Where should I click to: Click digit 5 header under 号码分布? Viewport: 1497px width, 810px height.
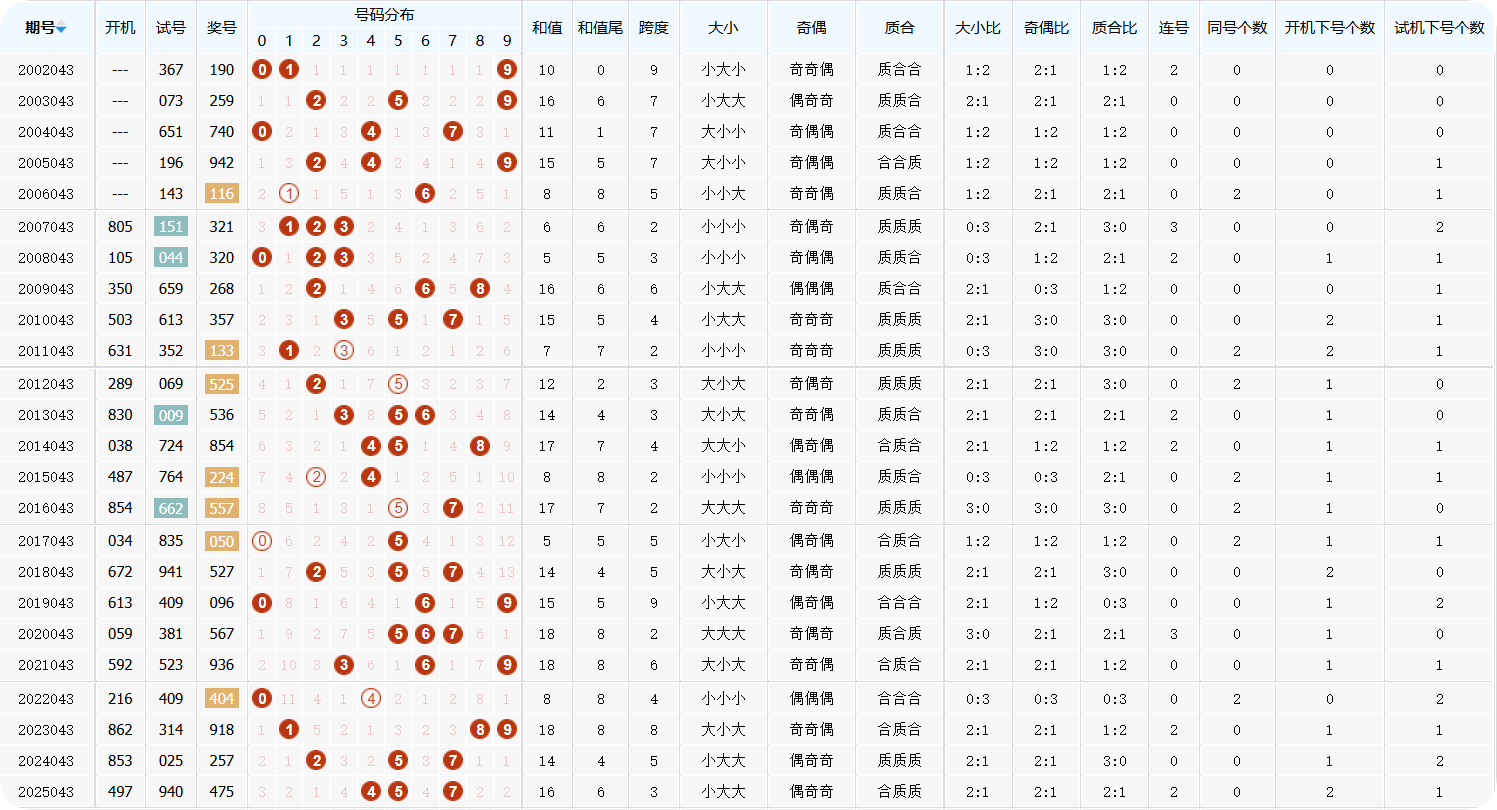click(398, 41)
